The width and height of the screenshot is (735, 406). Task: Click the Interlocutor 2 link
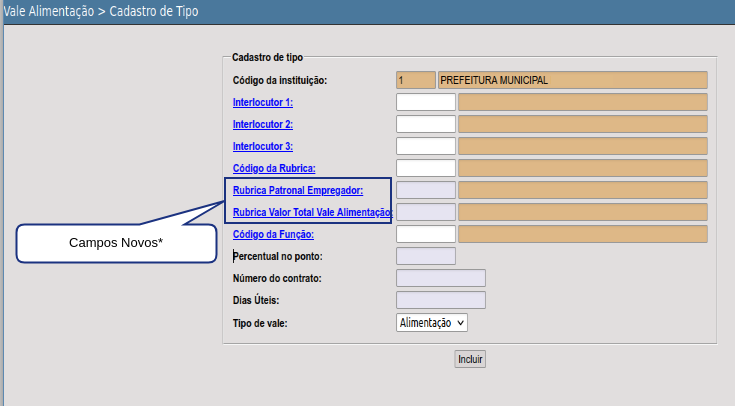(262, 124)
